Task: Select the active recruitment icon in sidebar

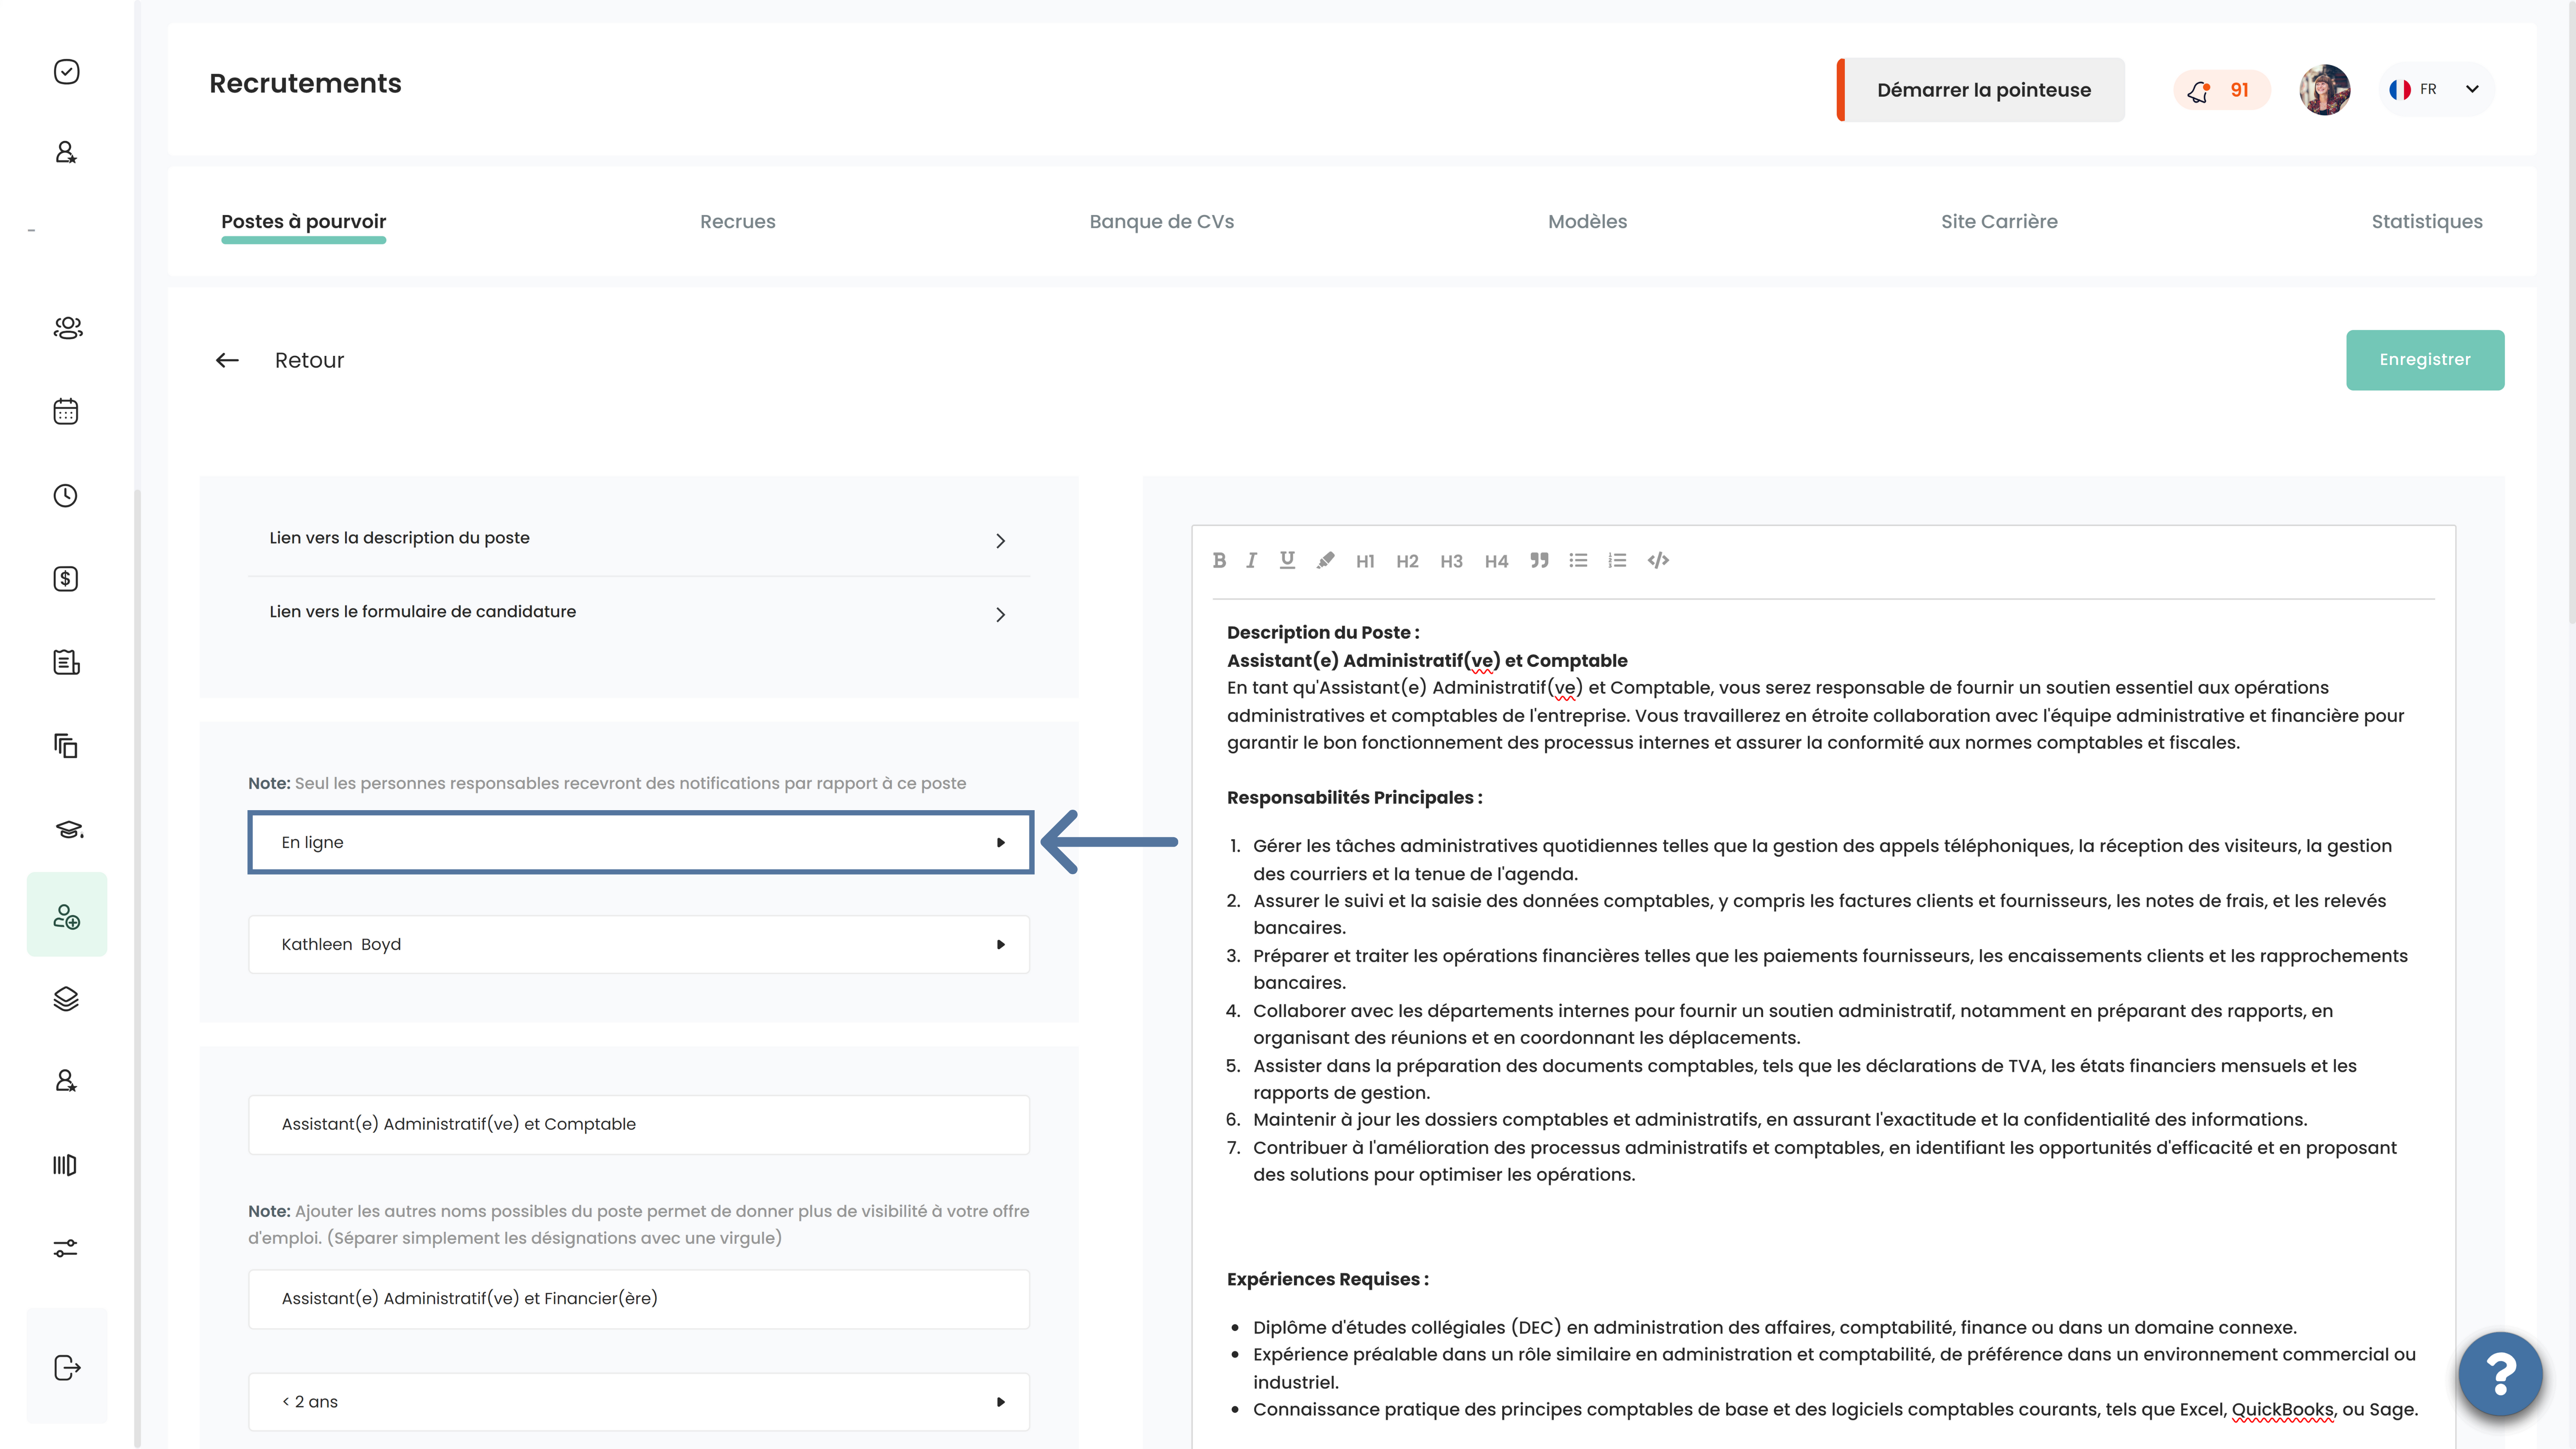Action: [x=67, y=915]
